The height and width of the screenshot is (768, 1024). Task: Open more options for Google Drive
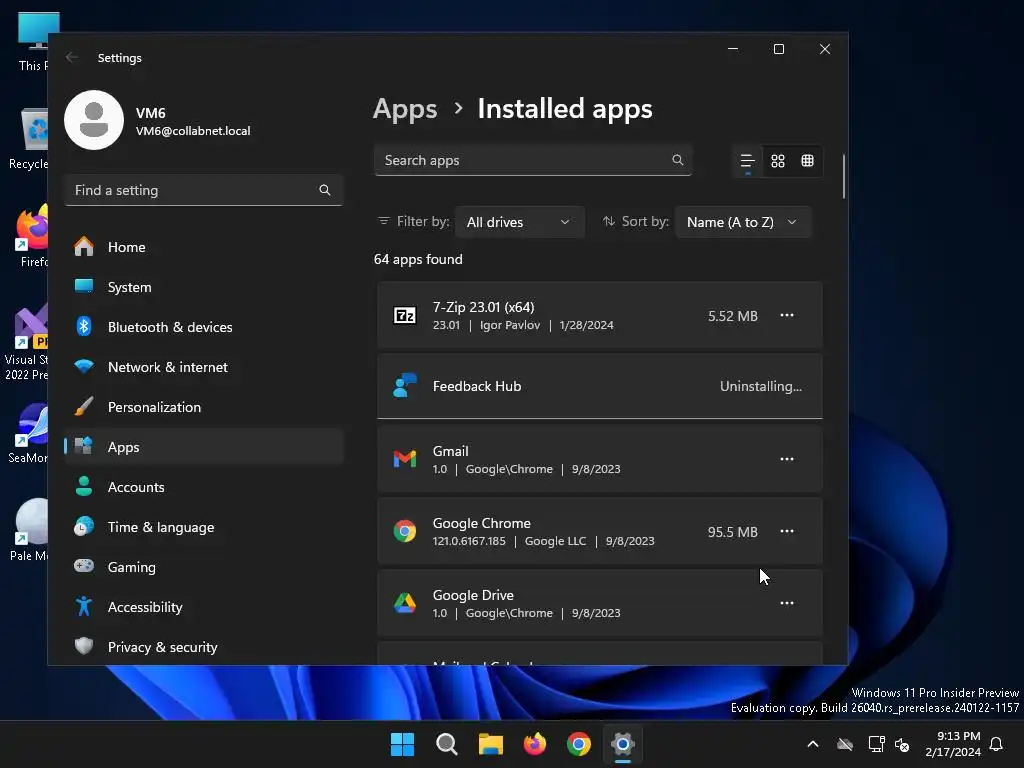[787, 603]
